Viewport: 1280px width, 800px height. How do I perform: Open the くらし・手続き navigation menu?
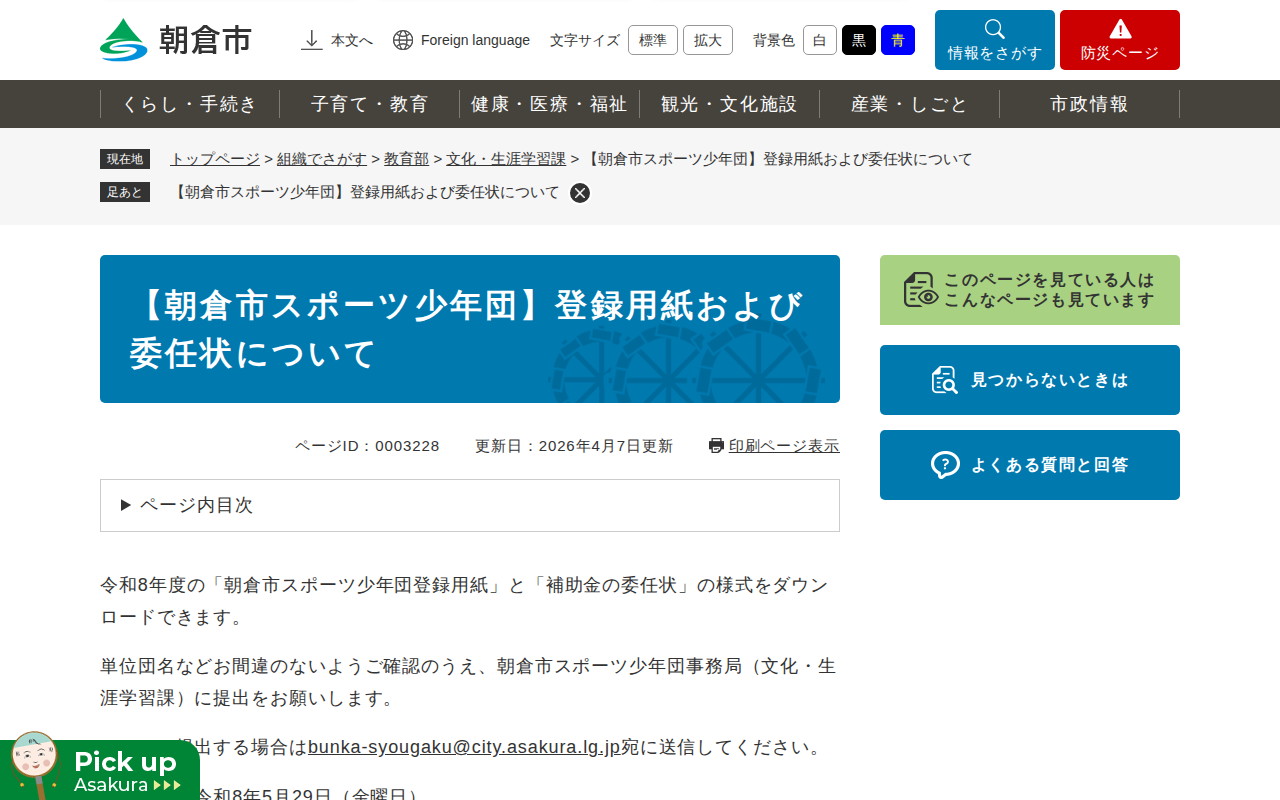pos(190,103)
